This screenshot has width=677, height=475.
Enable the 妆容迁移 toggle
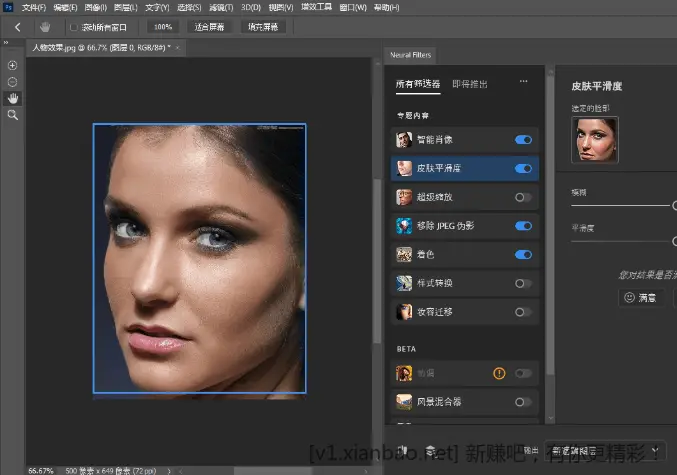(x=523, y=312)
